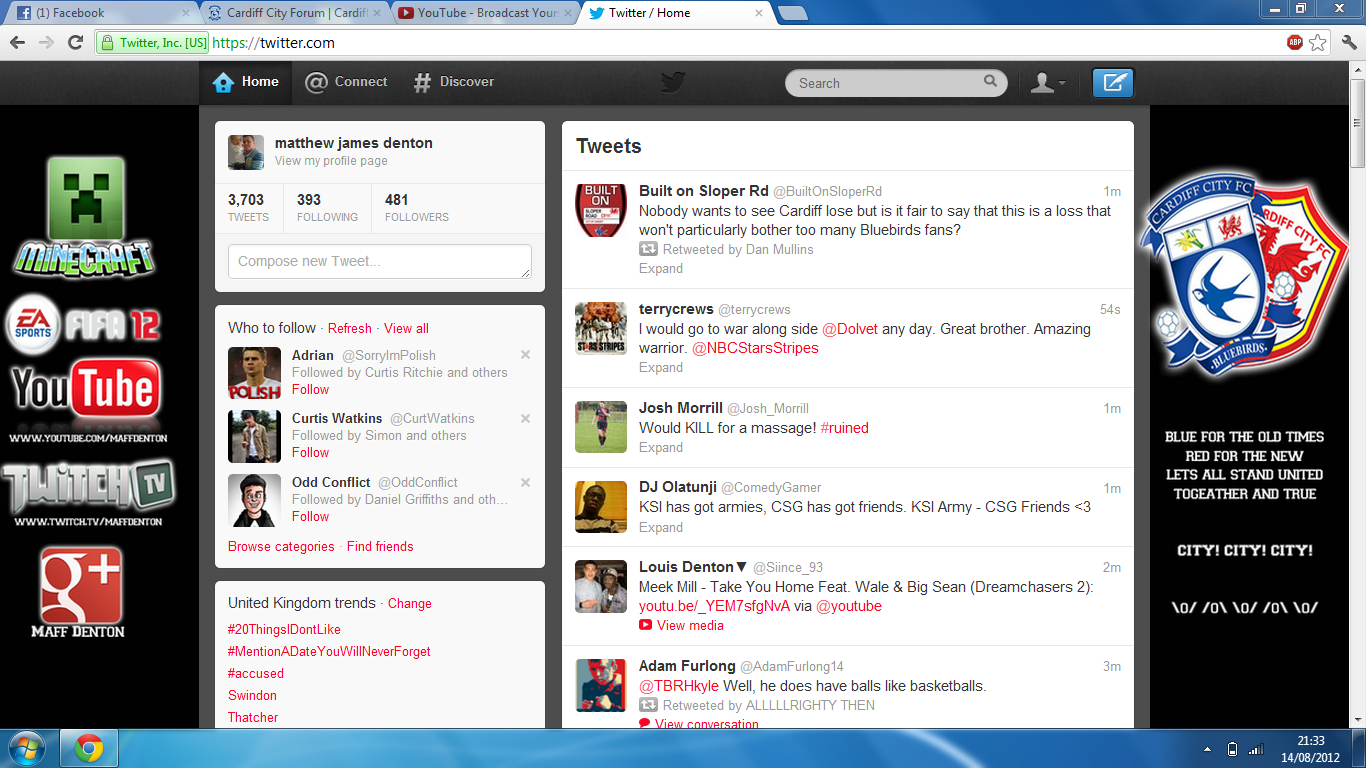Open the Connect section
This screenshot has width=1366, height=768.
(346, 82)
